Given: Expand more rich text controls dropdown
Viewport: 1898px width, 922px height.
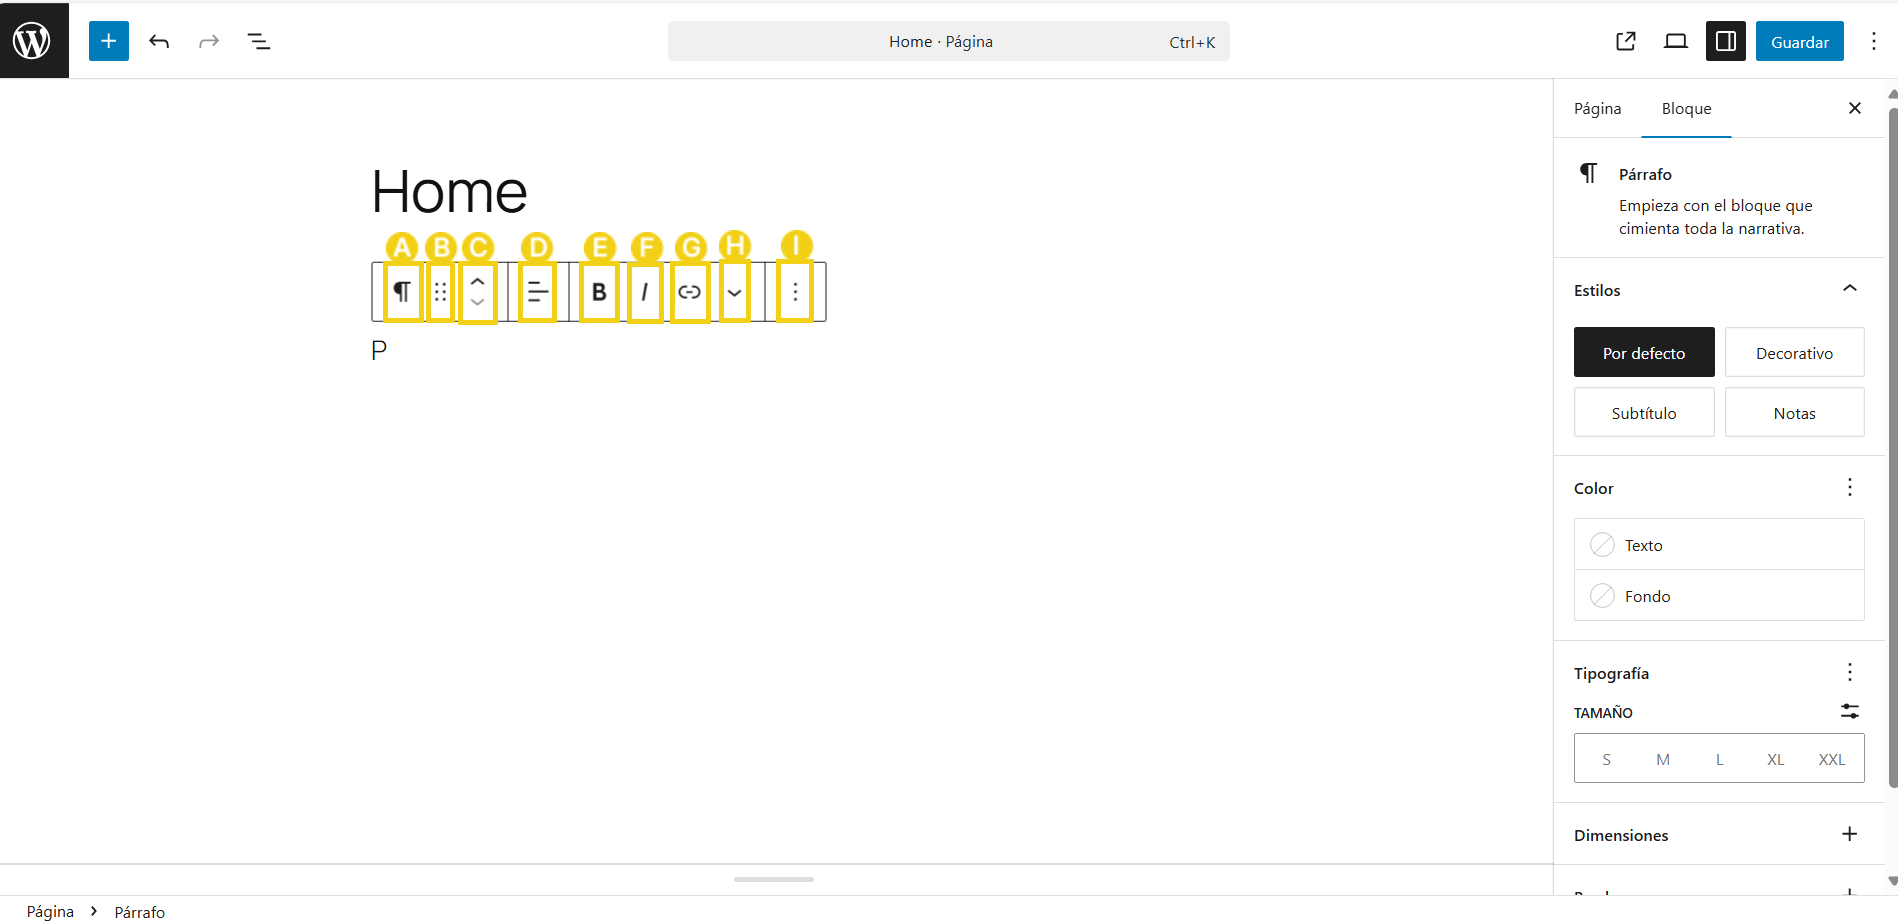Looking at the screenshot, I should pyautogui.click(x=735, y=292).
